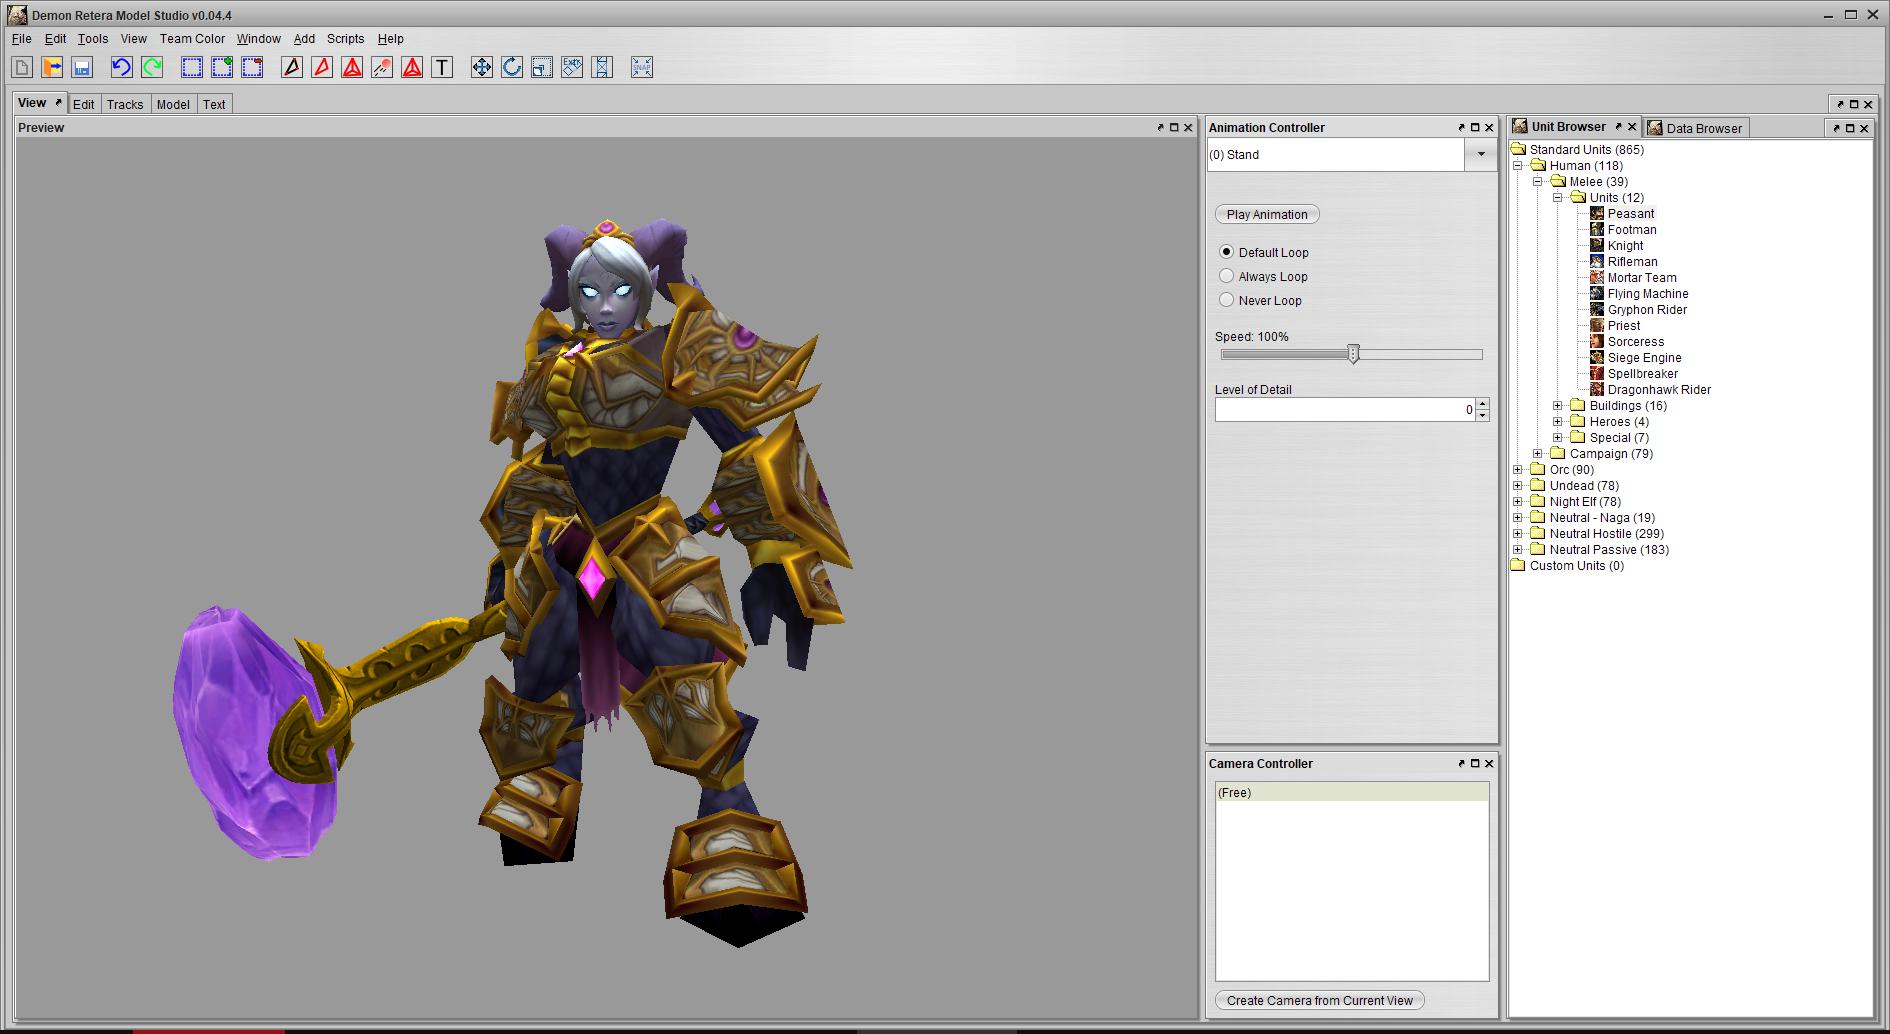Click the Level of Detail field
Screen dimensions: 1890x1034
(x=1344, y=409)
